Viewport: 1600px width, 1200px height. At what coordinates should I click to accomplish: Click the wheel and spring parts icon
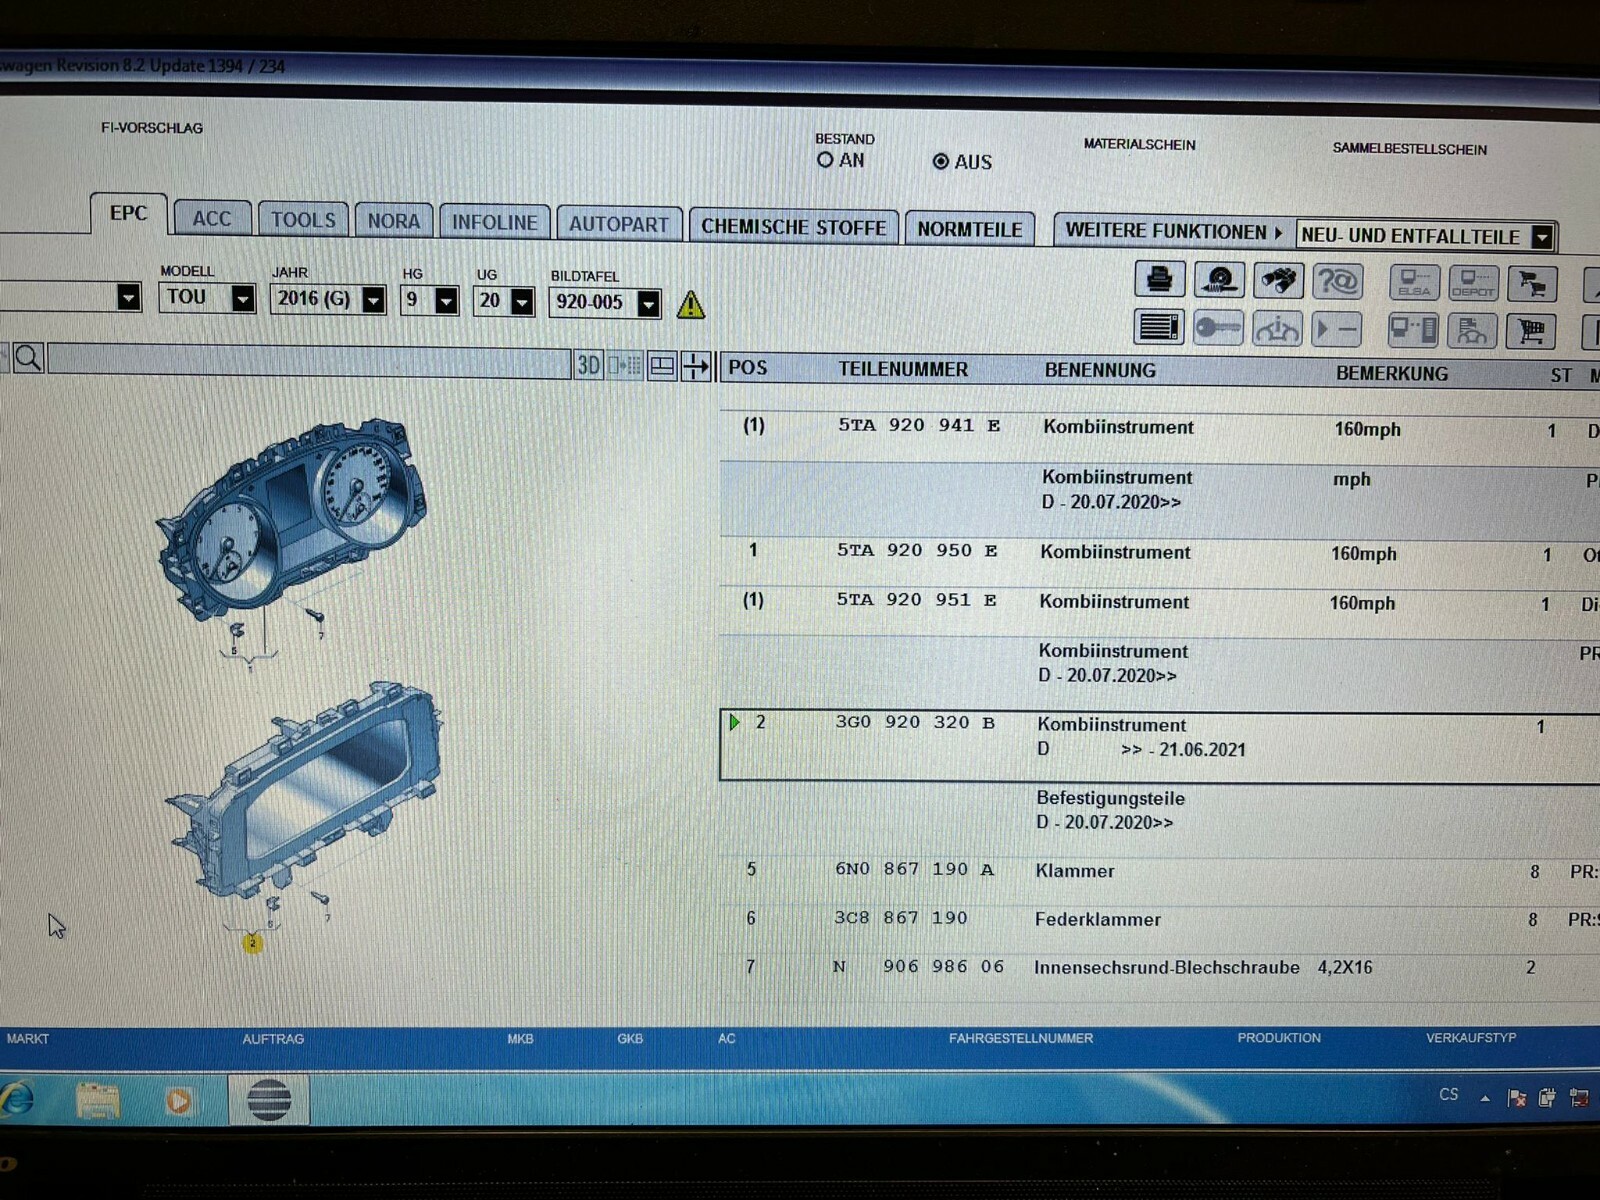[x=1219, y=280]
